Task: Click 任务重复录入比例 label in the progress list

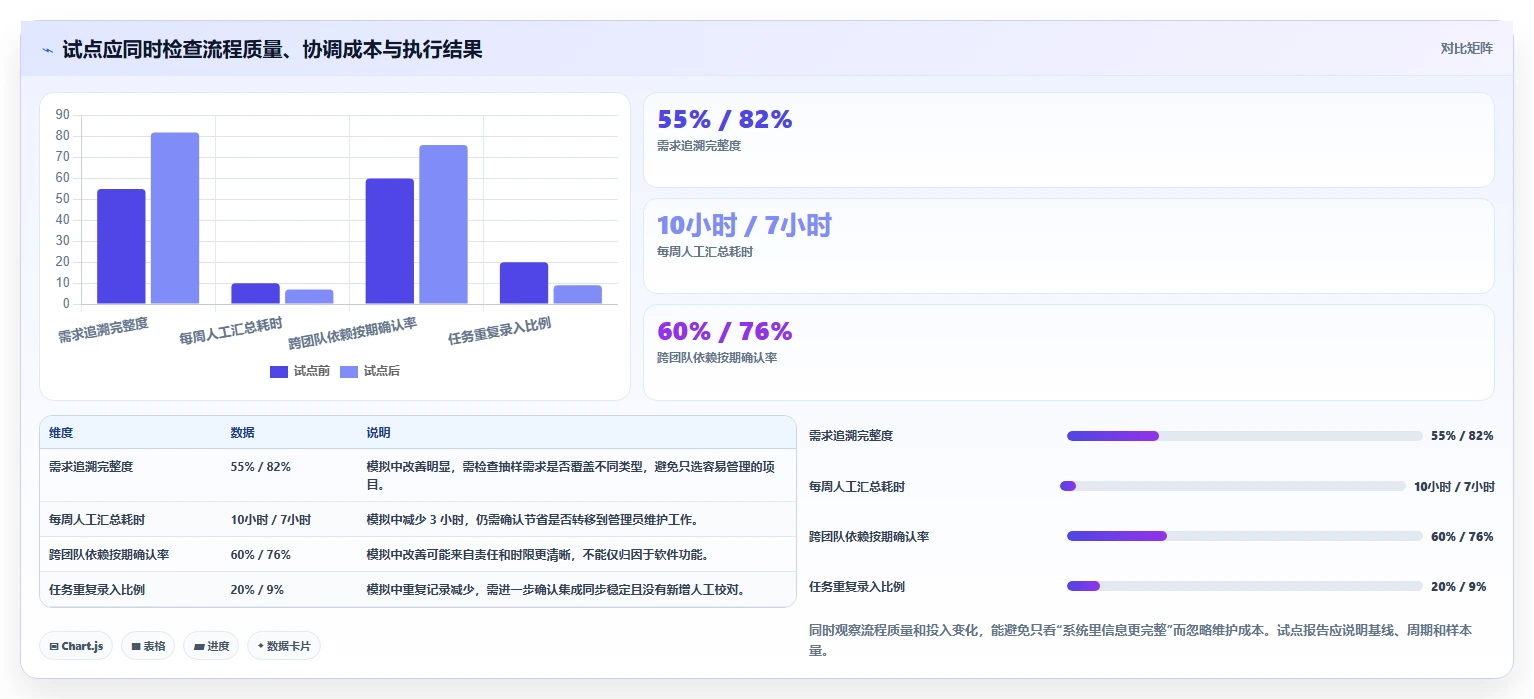Action: tap(857, 587)
